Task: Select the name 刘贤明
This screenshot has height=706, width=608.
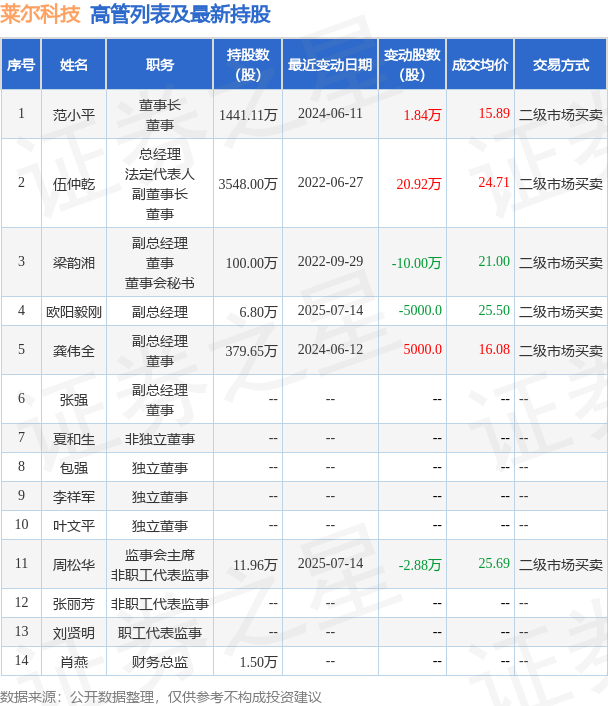Action: (x=74, y=633)
